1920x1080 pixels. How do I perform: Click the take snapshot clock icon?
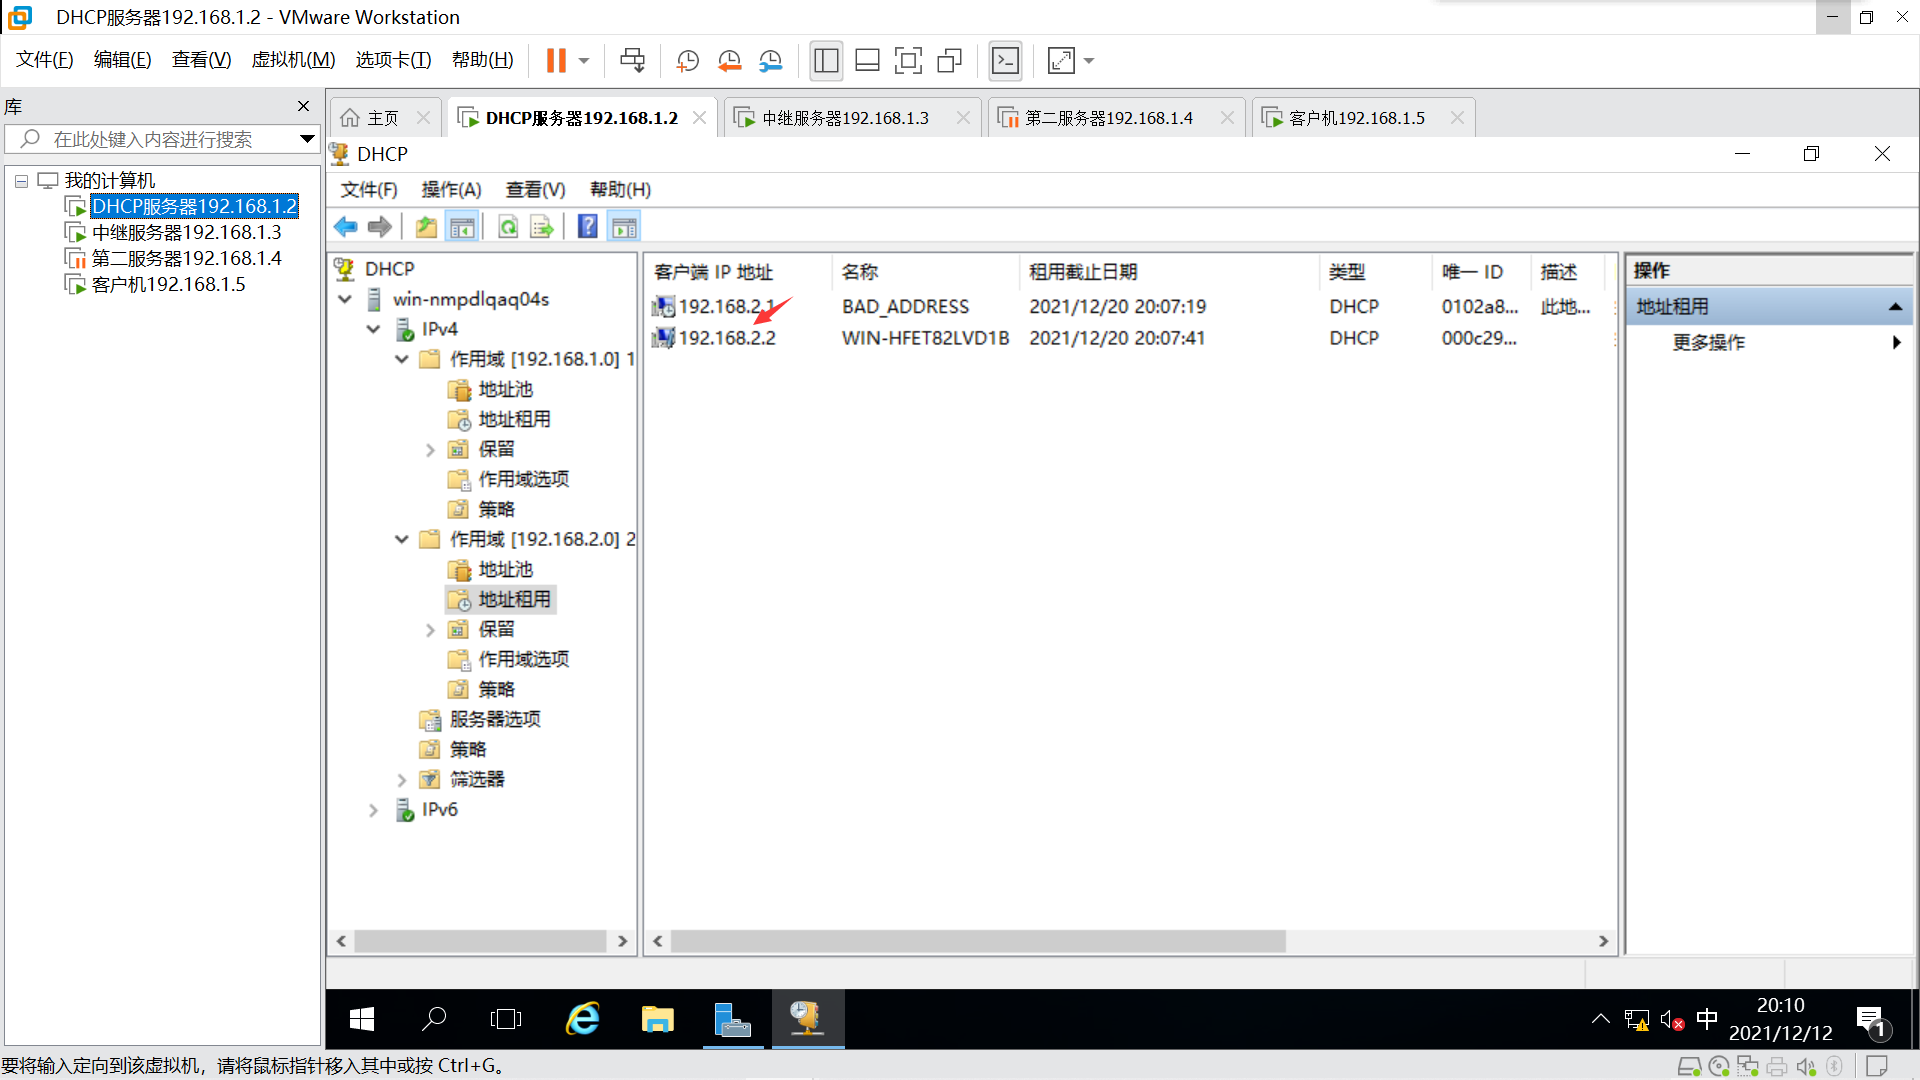coord(687,61)
